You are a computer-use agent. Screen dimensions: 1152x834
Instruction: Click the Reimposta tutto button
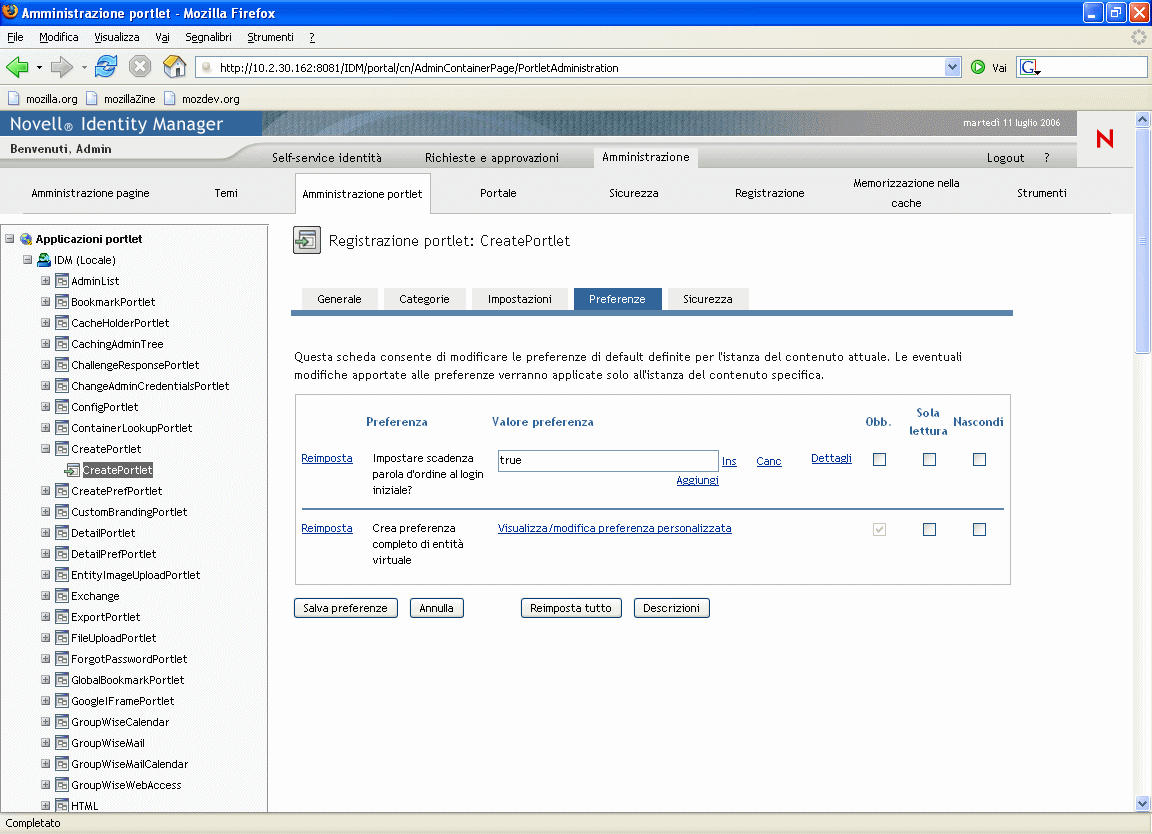(x=571, y=608)
